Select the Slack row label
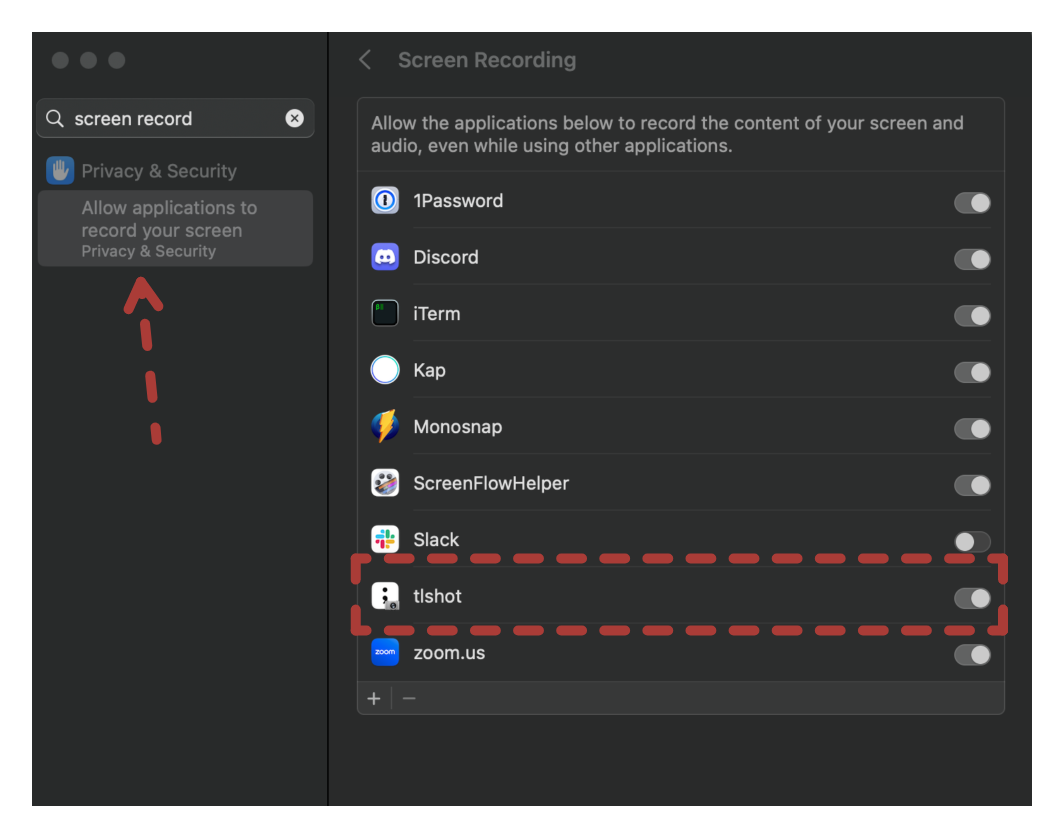1064x838 pixels. coord(436,539)
